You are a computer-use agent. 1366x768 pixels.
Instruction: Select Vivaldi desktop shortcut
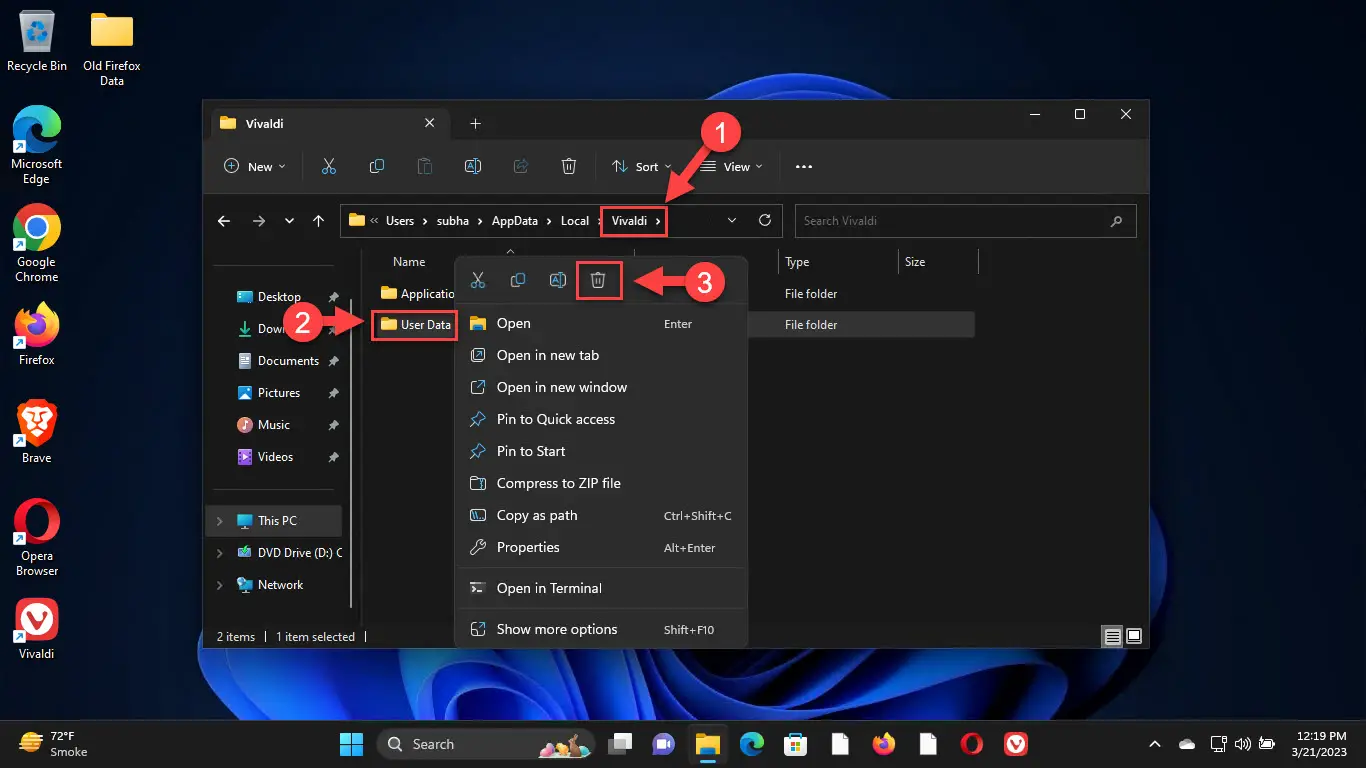click(37, 628)
